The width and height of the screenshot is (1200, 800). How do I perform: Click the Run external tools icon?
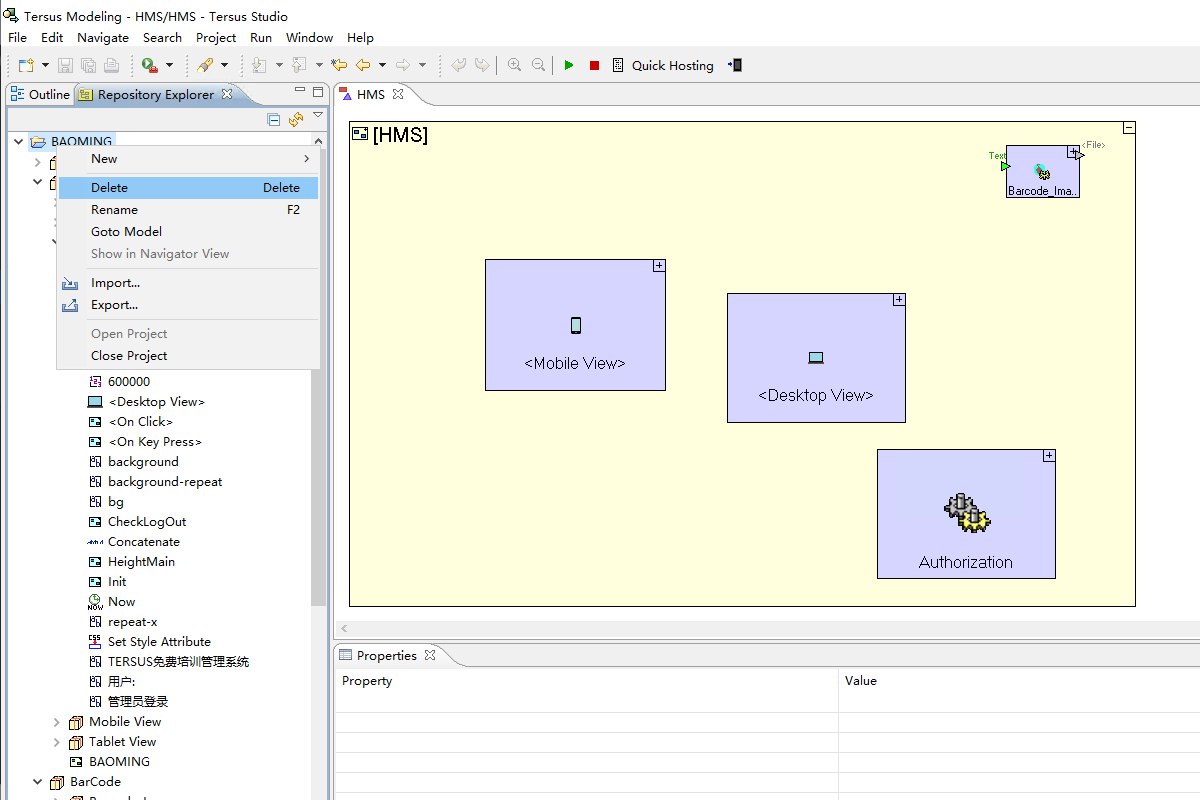(x=149, y=65)
